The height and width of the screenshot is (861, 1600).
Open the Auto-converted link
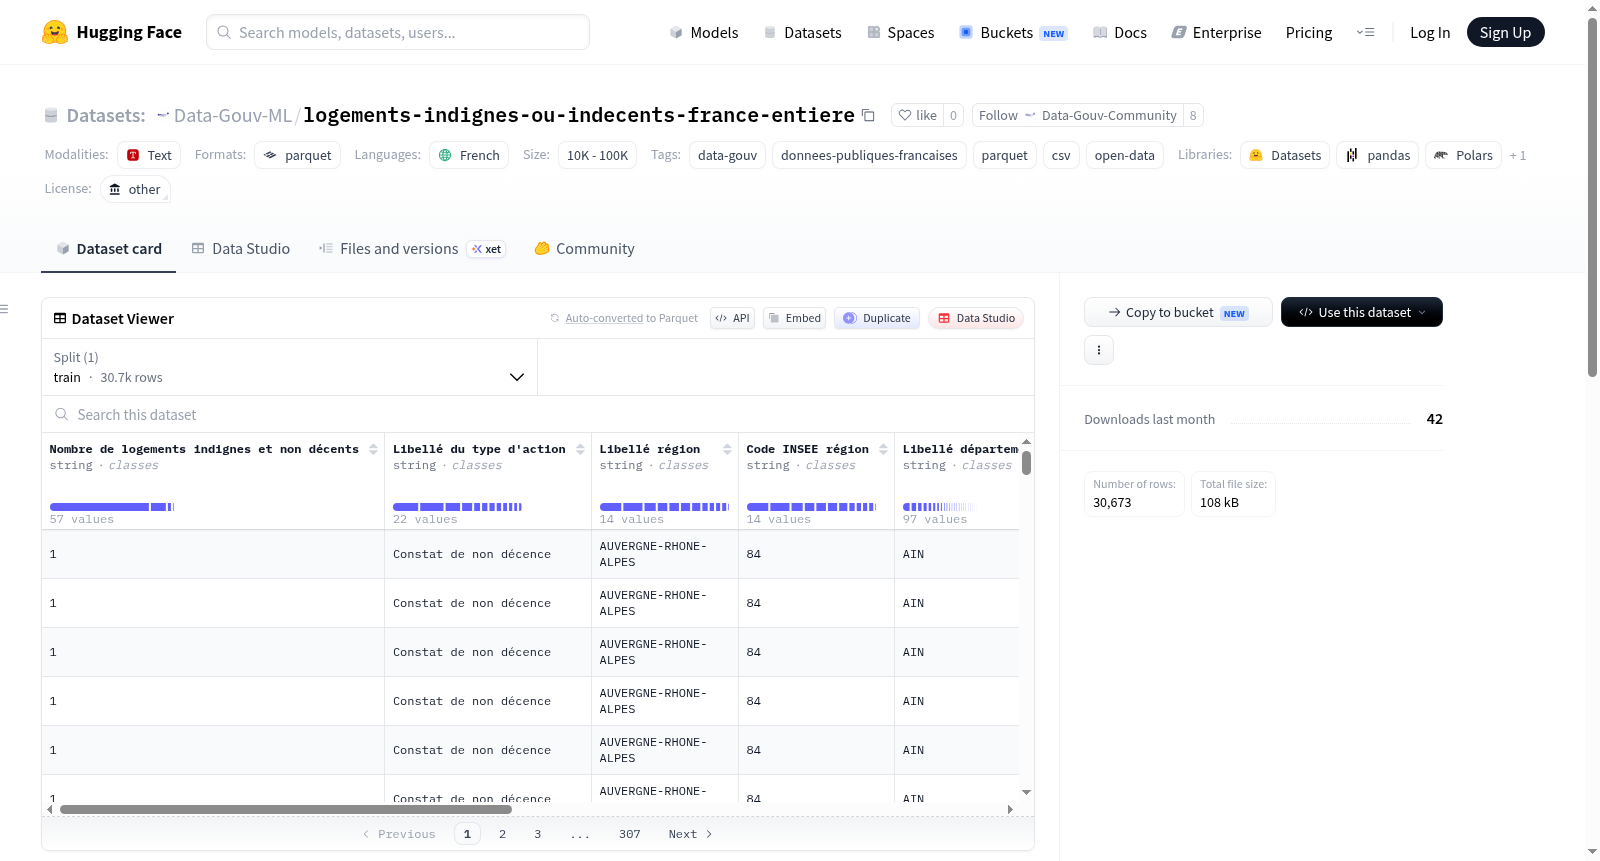coord(604,318)
